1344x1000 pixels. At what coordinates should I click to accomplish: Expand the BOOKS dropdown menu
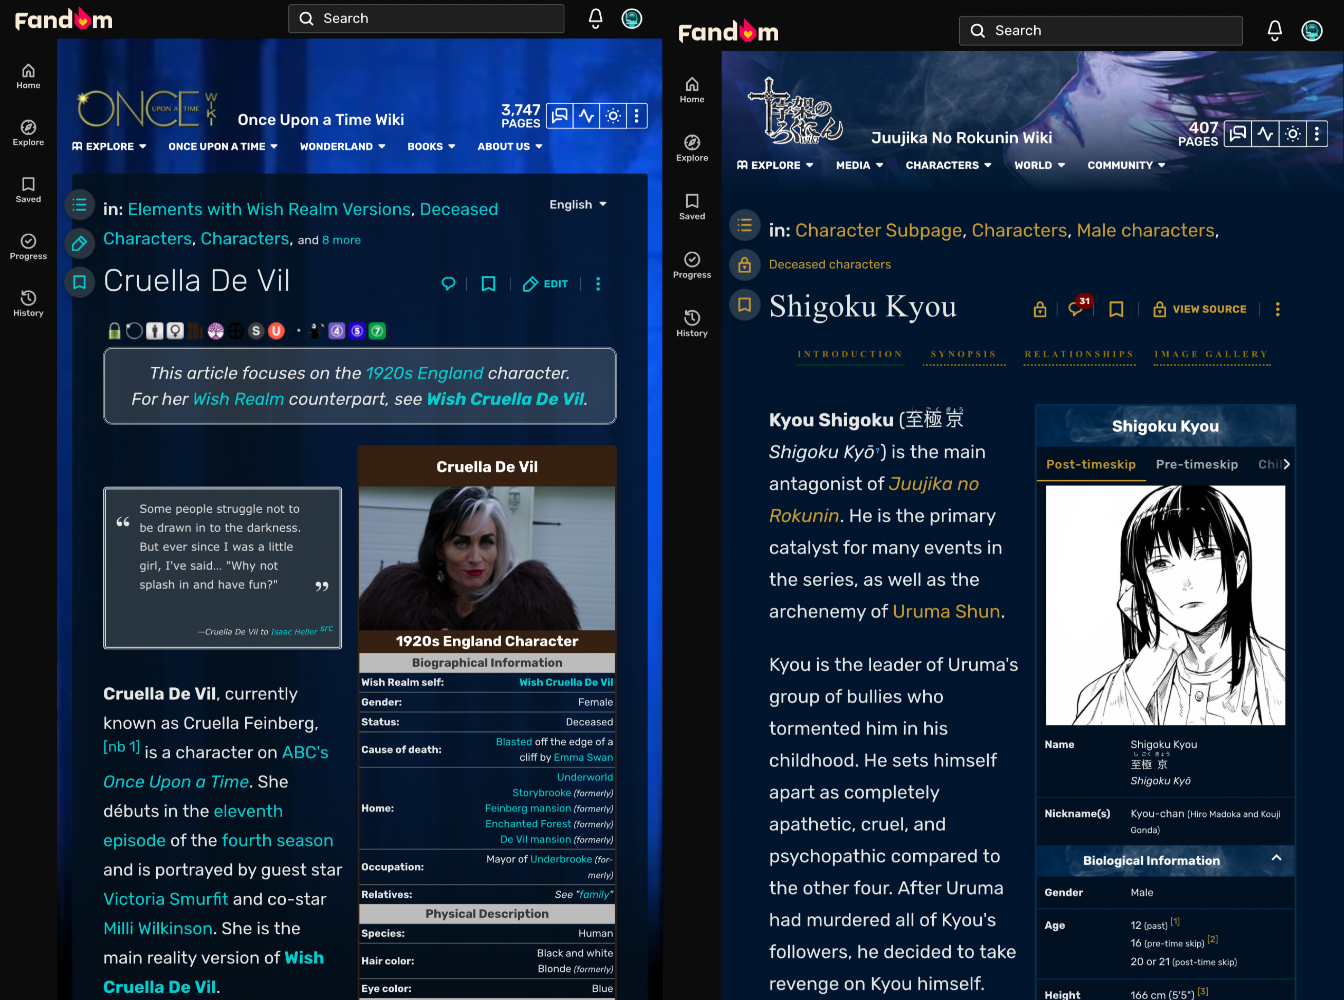click(x=431, y=147)
